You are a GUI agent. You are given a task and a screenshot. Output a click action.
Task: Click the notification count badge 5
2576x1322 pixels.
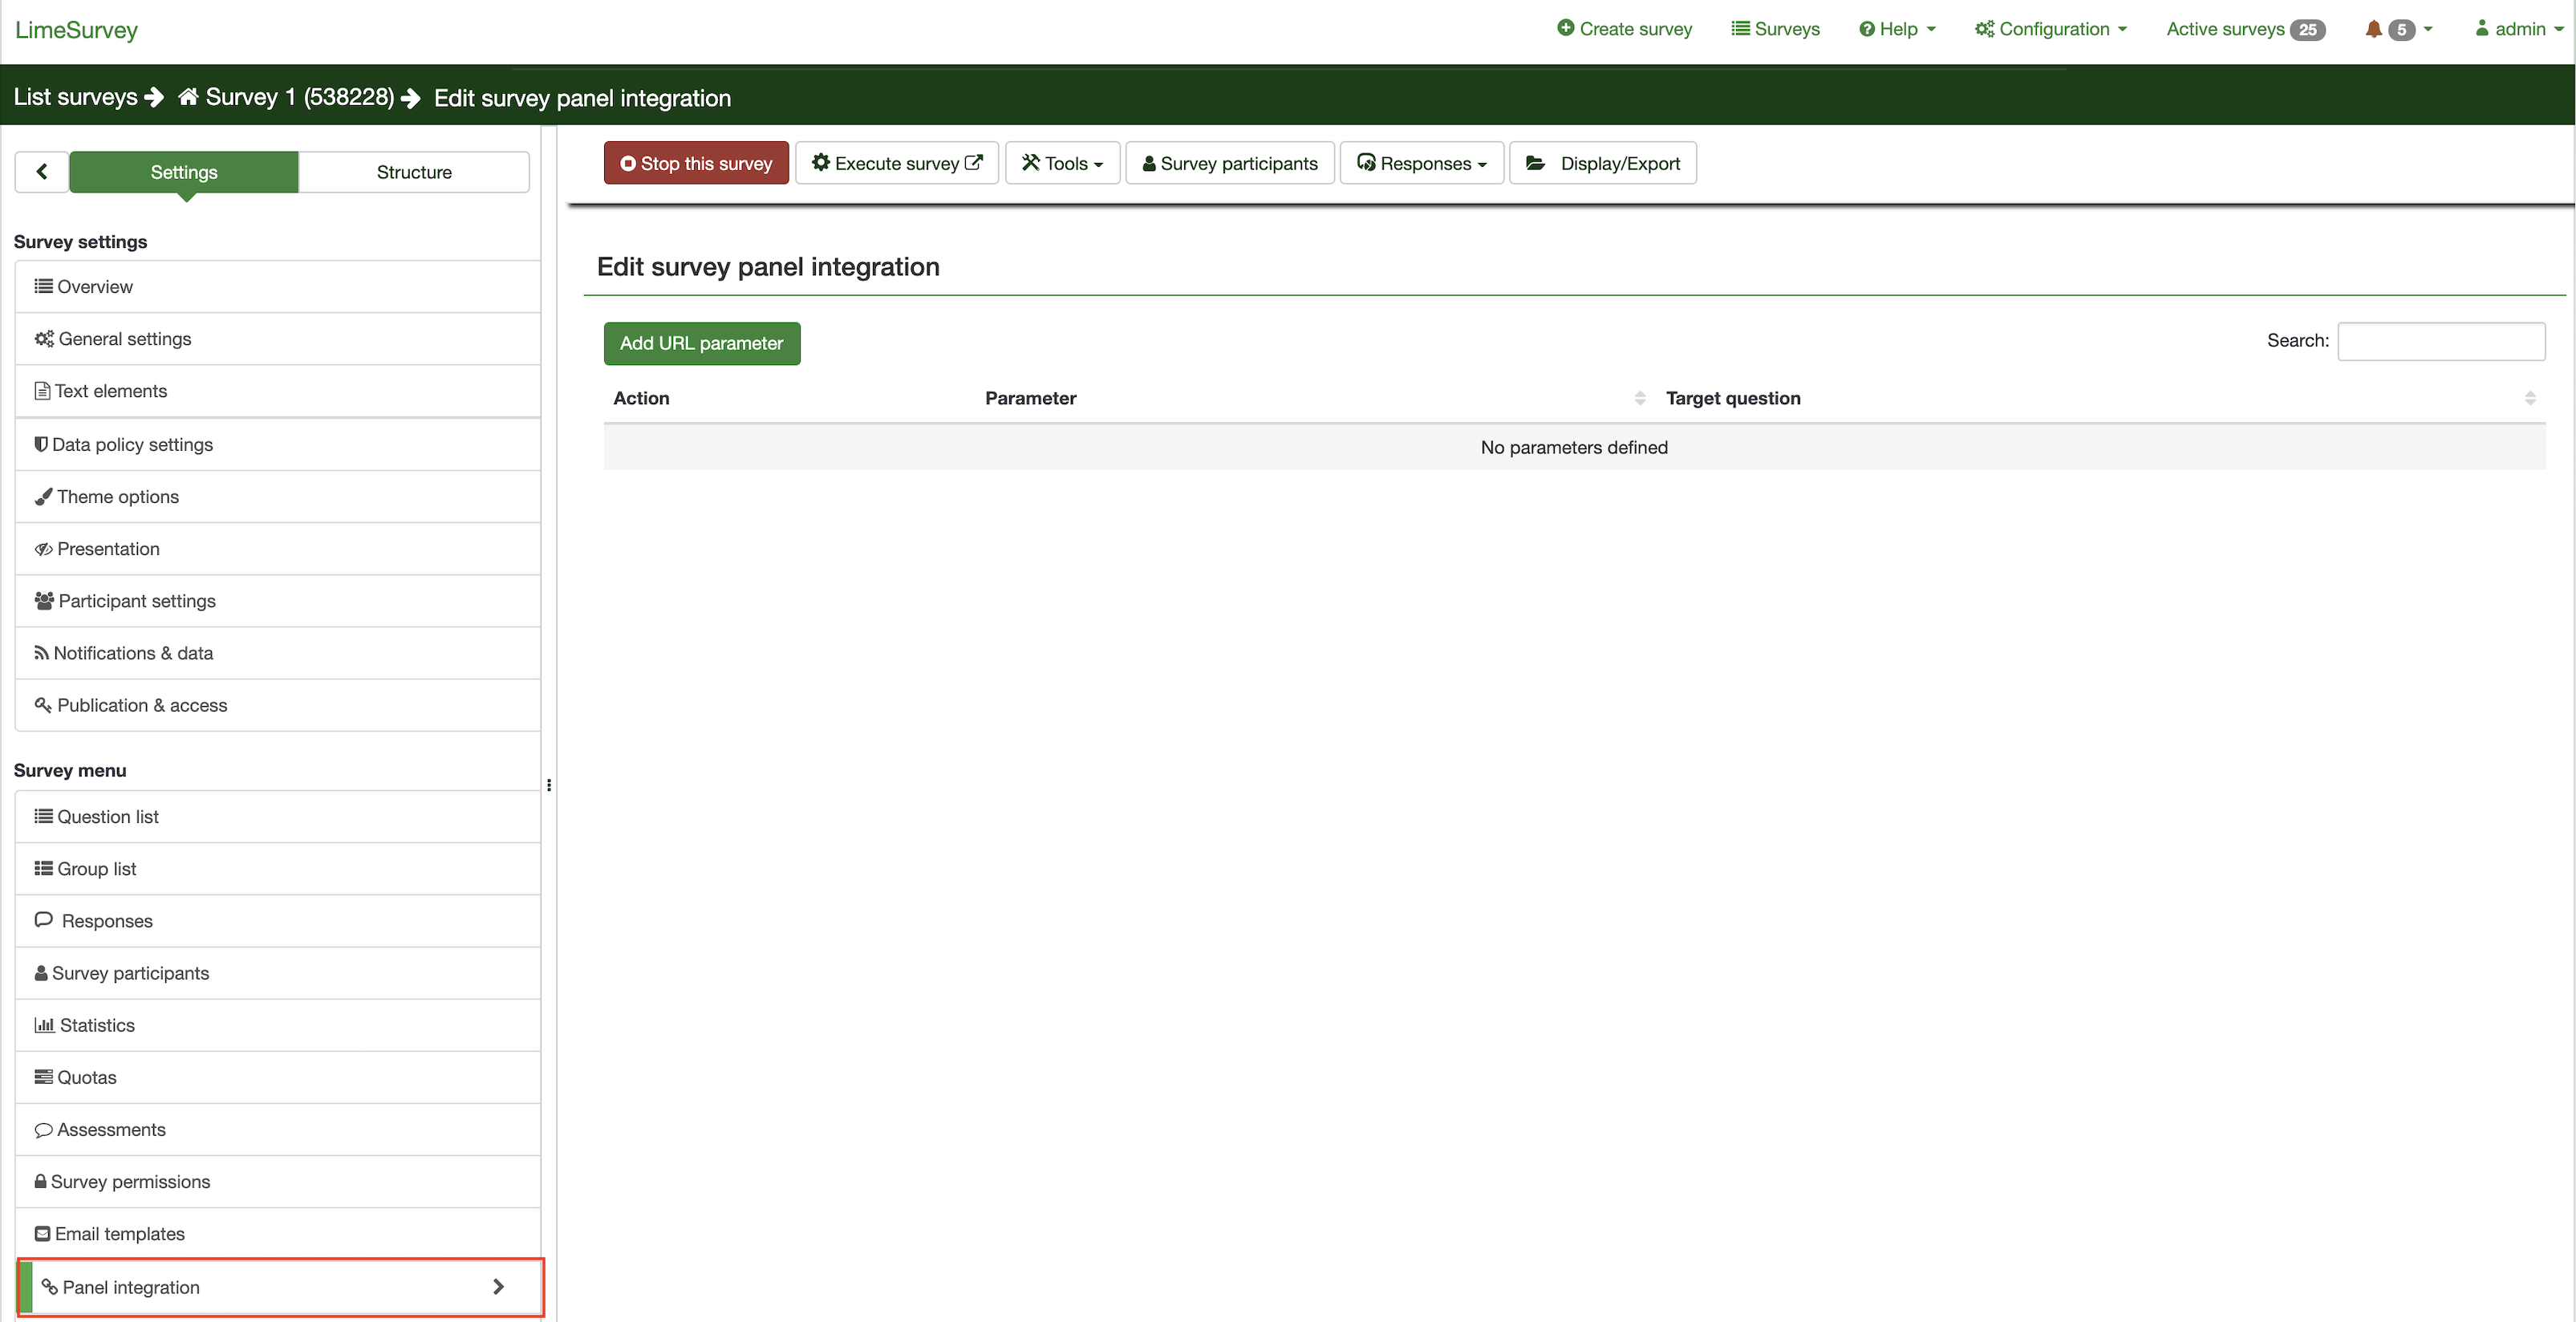pos(2401,30)
